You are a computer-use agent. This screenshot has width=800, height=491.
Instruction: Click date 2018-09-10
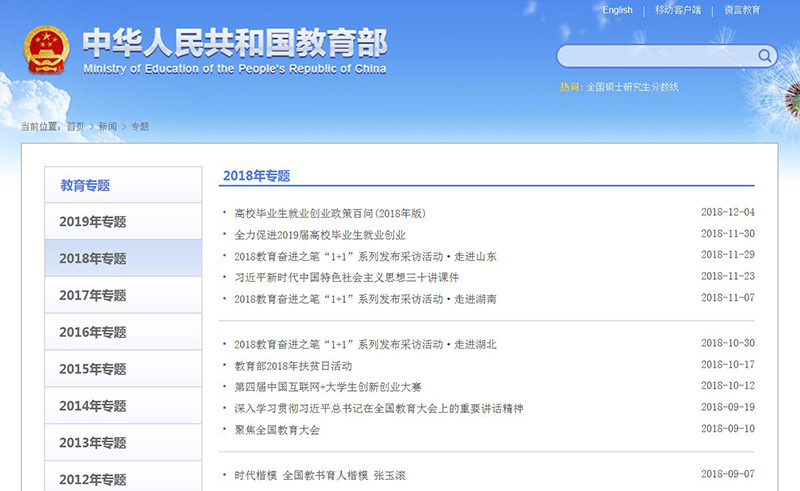click(728, 428)
